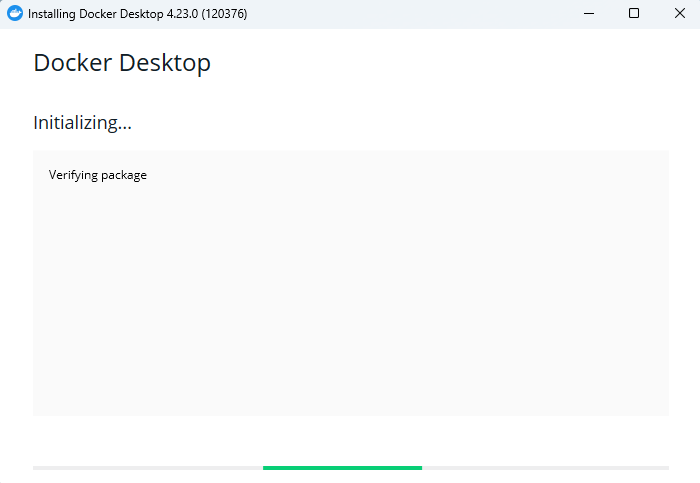Image resolution: width=700 pixels, height=483 pixels.
Task: Click the gray progress track right of green
Action: tap(545, 467)
